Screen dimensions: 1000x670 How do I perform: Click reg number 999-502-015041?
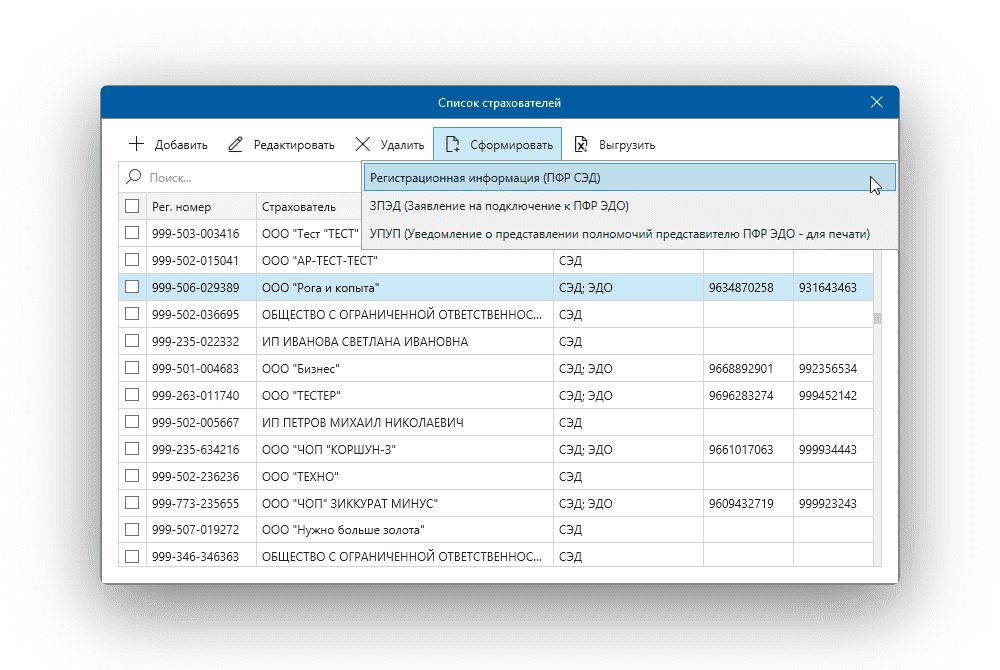tap(195, 260)
